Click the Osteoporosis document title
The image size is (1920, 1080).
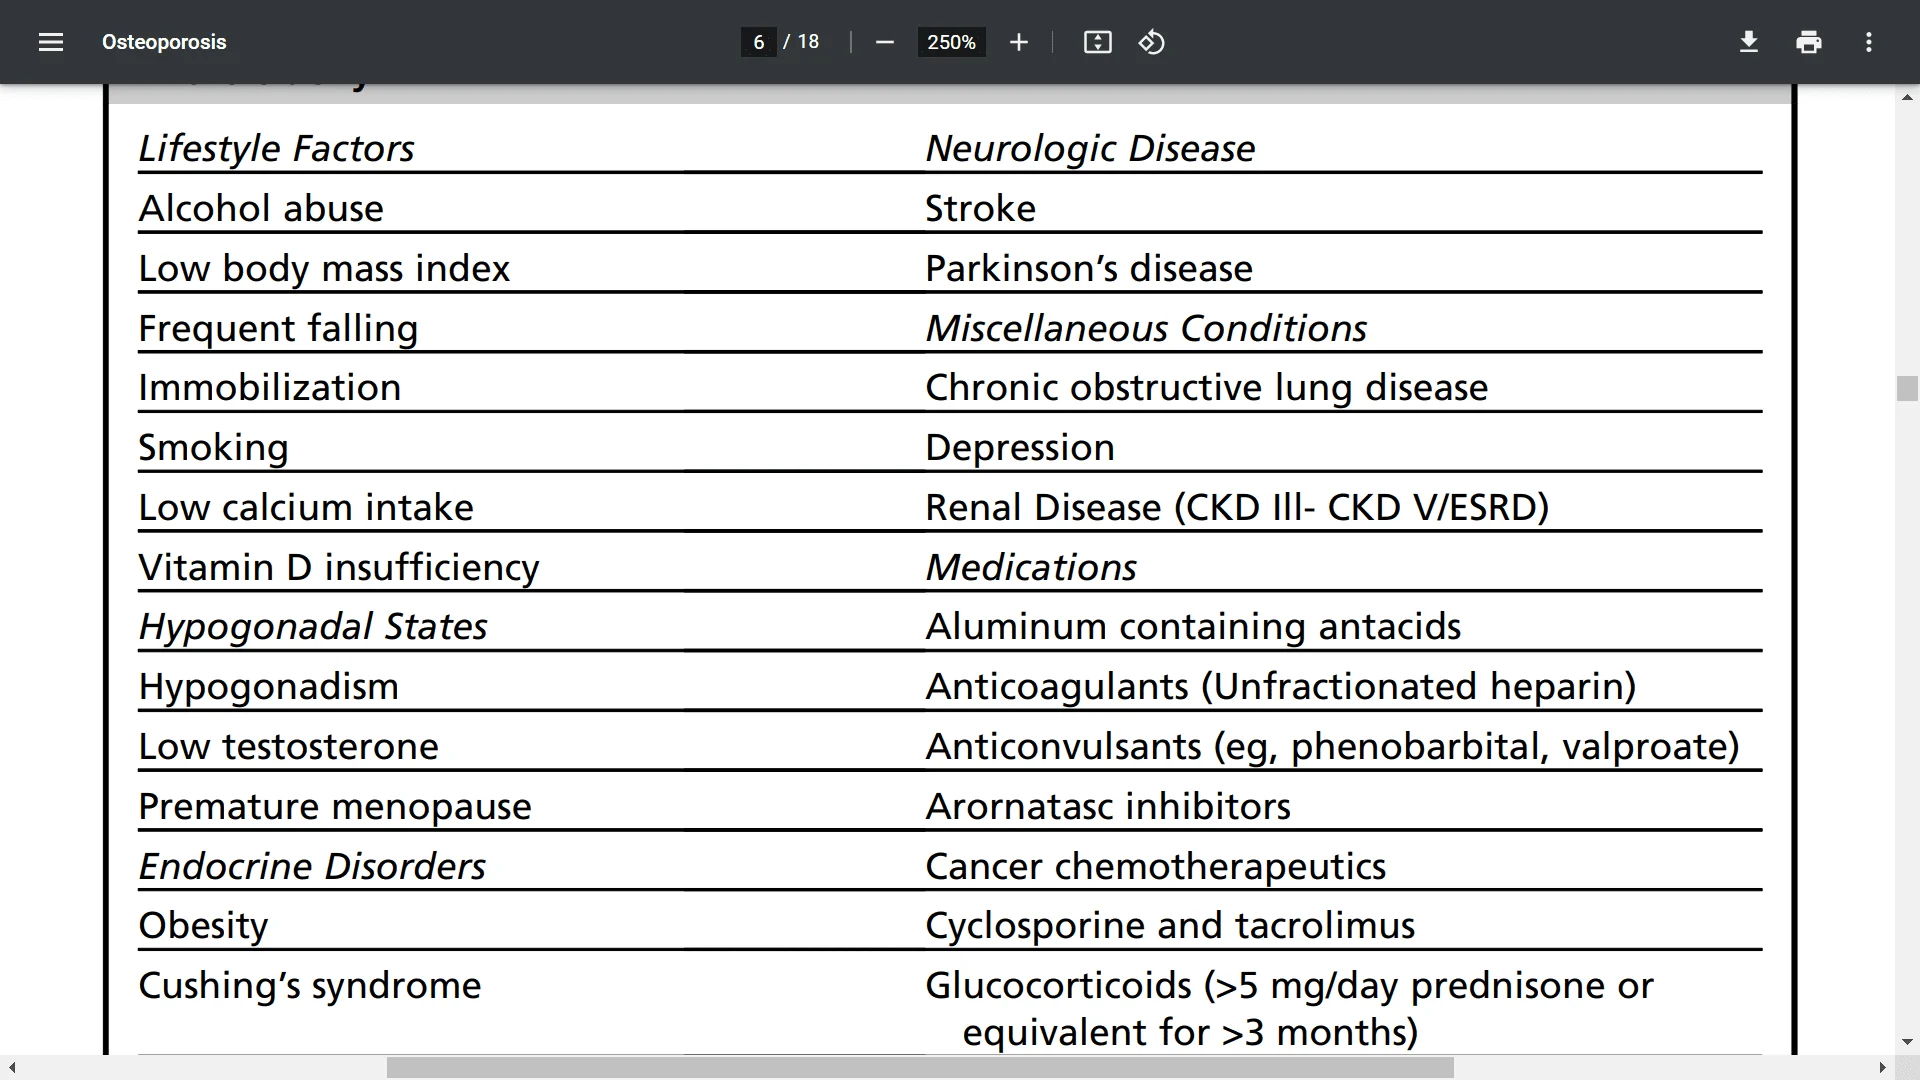pyautogui.click(x=164, y=42)
